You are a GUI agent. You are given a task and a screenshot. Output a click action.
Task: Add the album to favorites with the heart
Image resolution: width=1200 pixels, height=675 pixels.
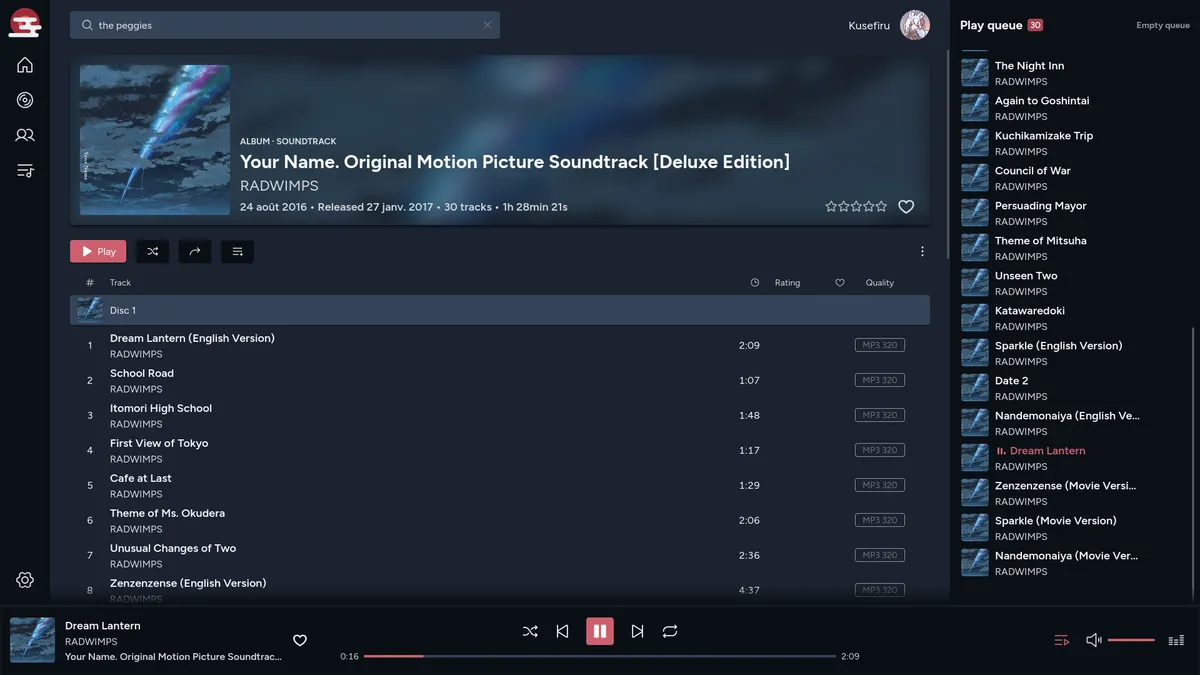pyautogui.click(x=906, y=207)
